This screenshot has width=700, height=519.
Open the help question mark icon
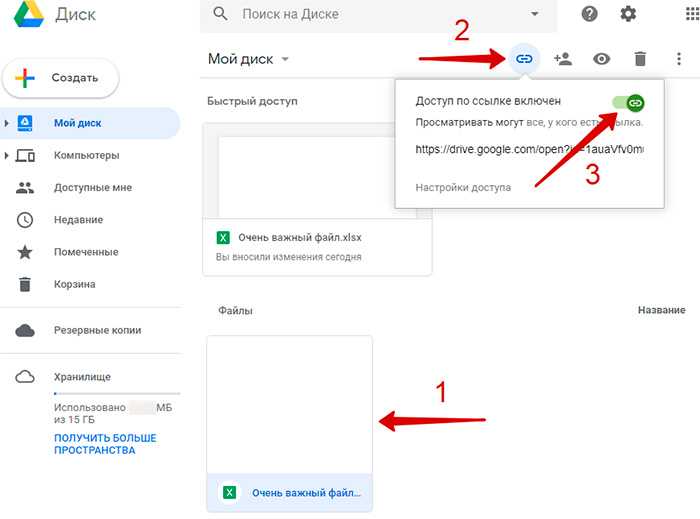coord(589,14)
